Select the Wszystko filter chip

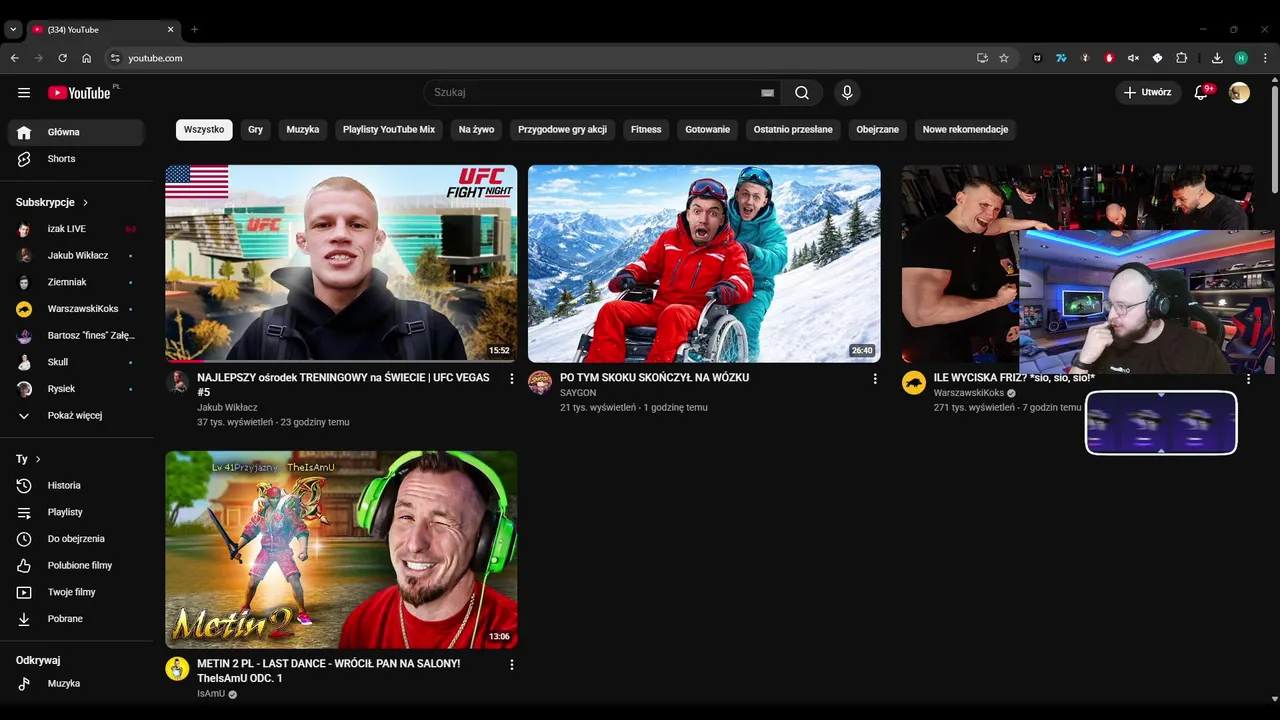coord(204,130)
